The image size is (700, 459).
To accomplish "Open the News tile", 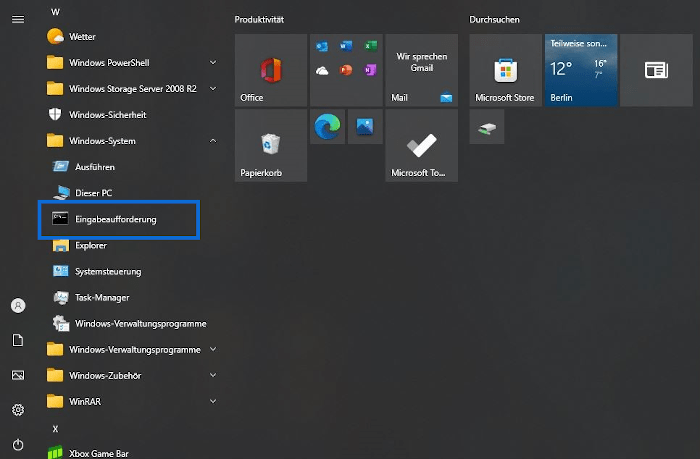I will coord(656,70).
